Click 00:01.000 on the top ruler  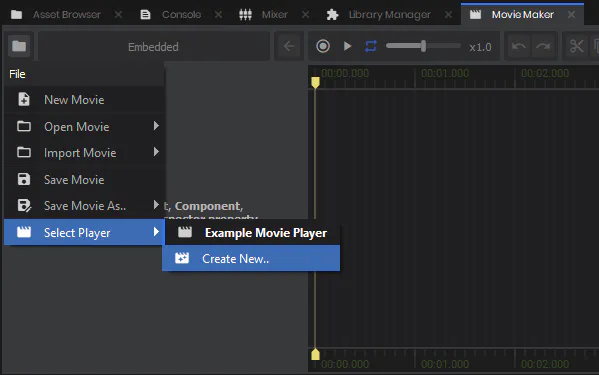coord(445,73)
